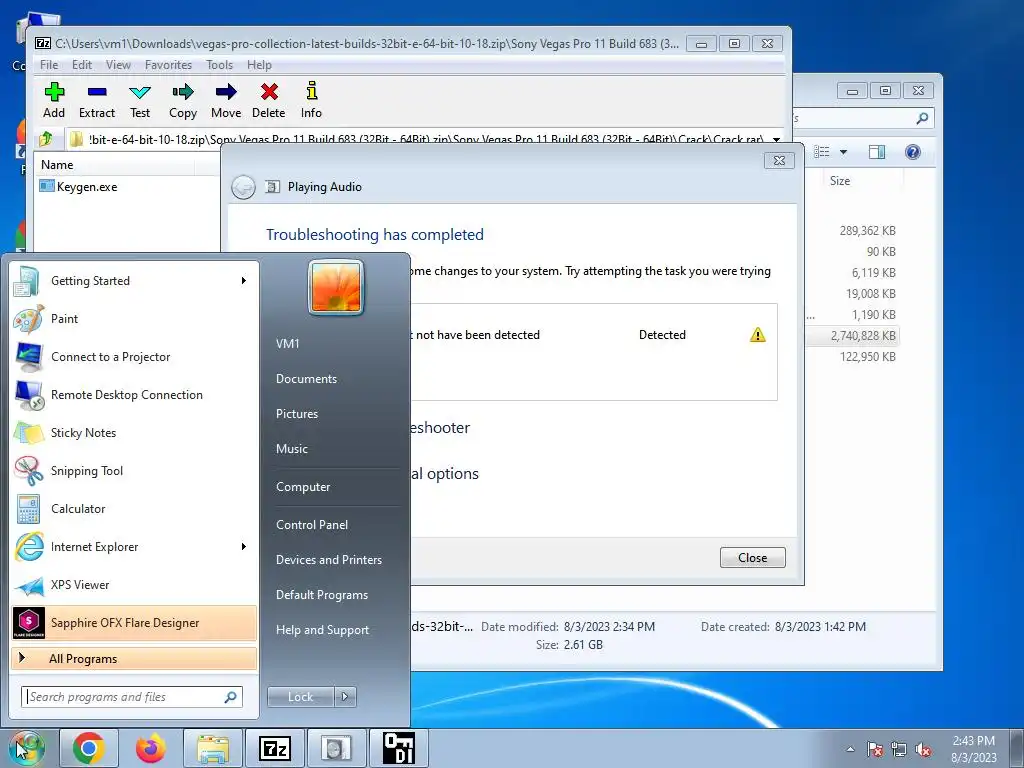Click the Search programs and files box
This screenshot has width=1024, height=768.
132,697
